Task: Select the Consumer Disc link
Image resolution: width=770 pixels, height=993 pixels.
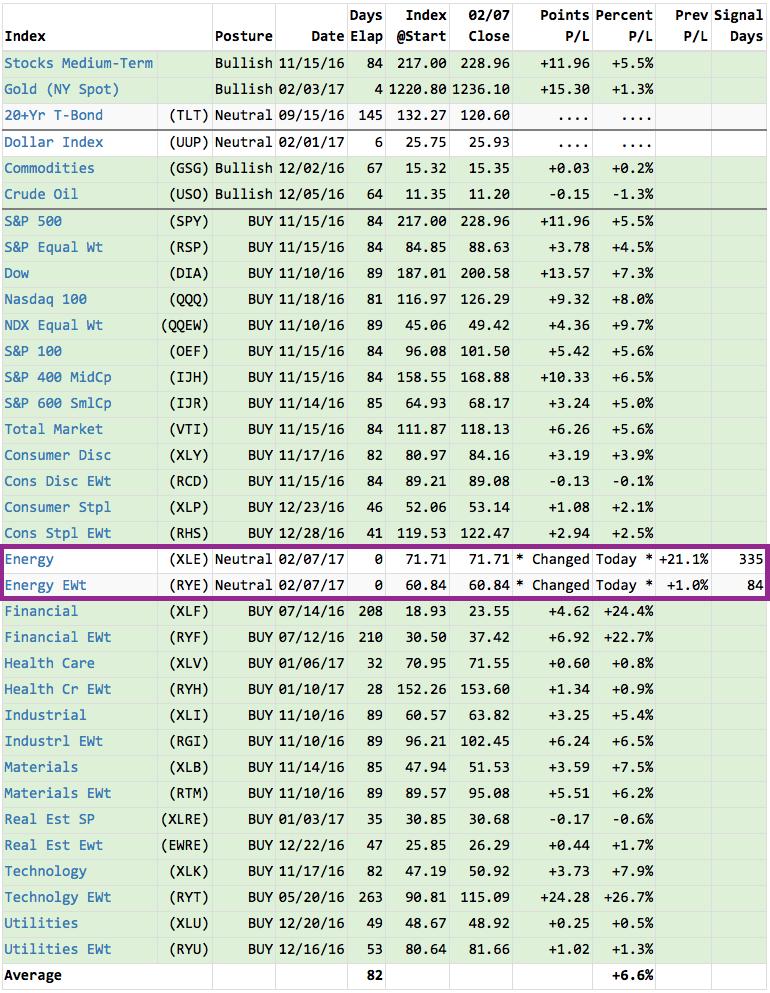Action: pyautogui.click(x=58, y=455)
